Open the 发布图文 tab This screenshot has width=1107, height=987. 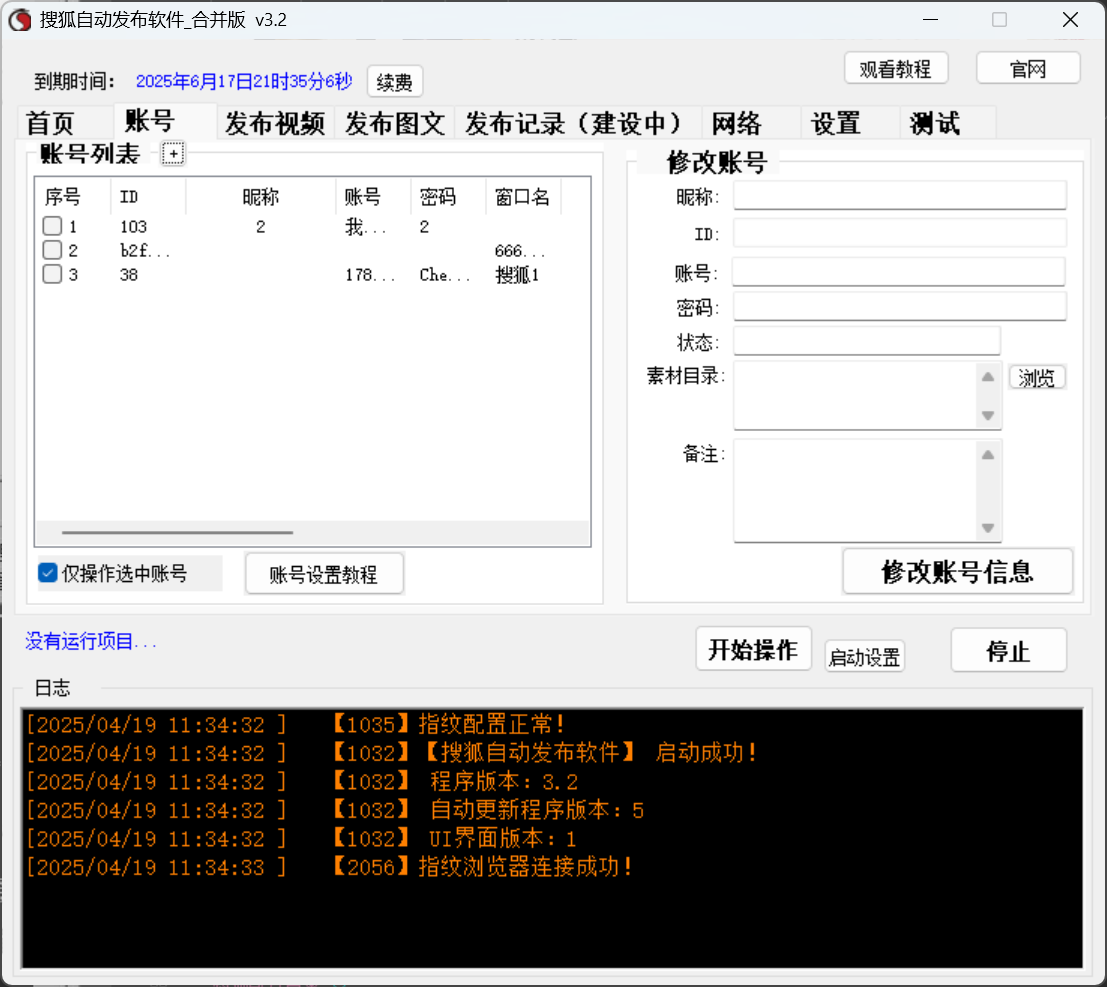coord(395,123)
